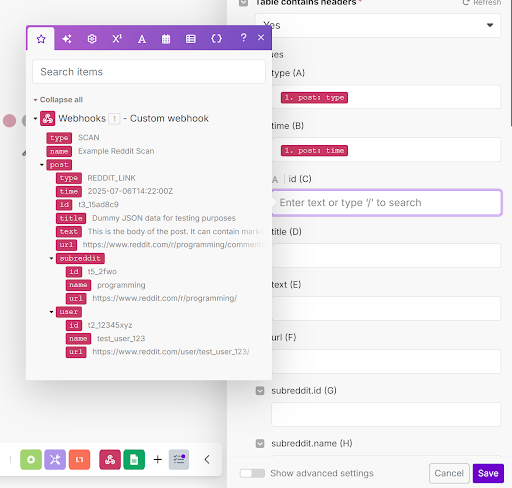The height and width of the screenshot is (488, 512).
Task: Click the Webhooks module icon in picker
Action: (48, 118)
